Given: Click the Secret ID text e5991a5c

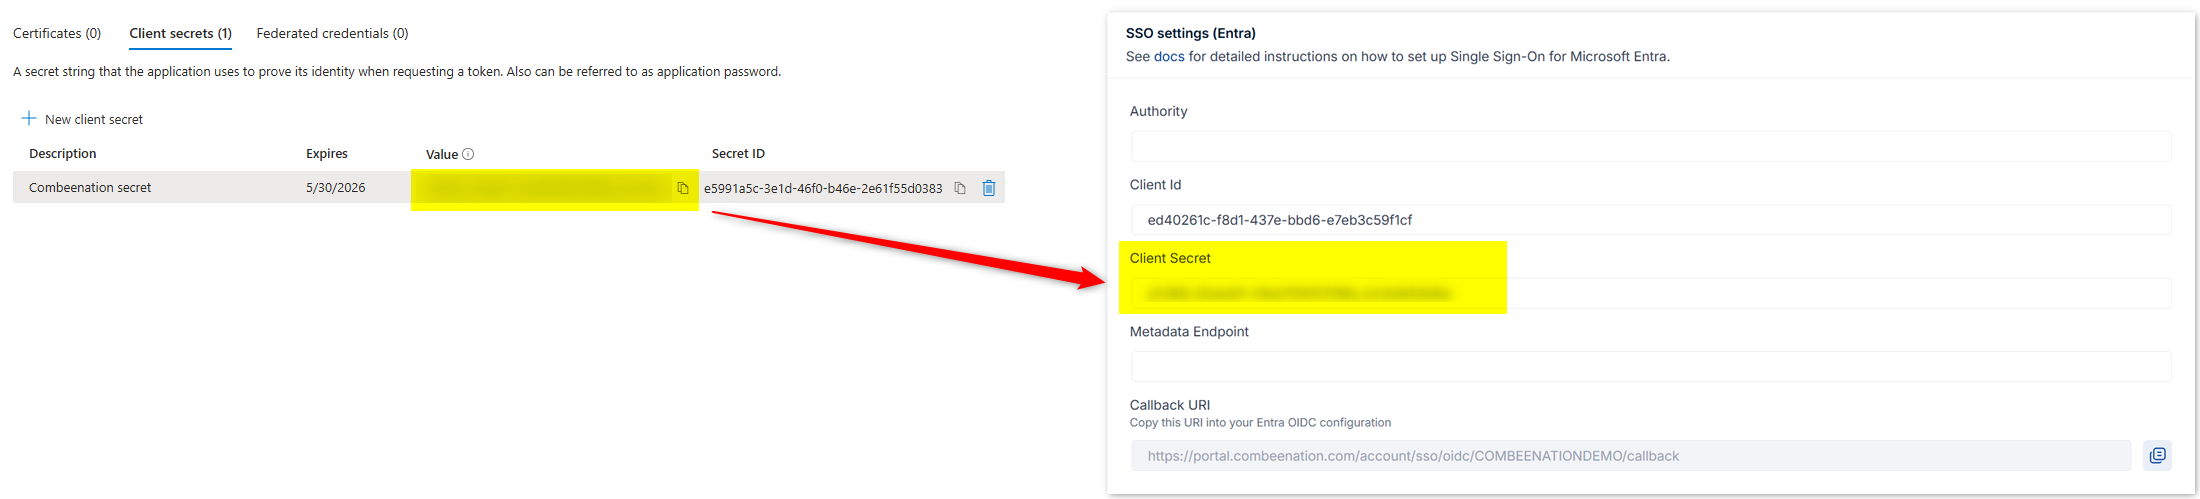Looking at the screenshot, I should coord(822,188).
